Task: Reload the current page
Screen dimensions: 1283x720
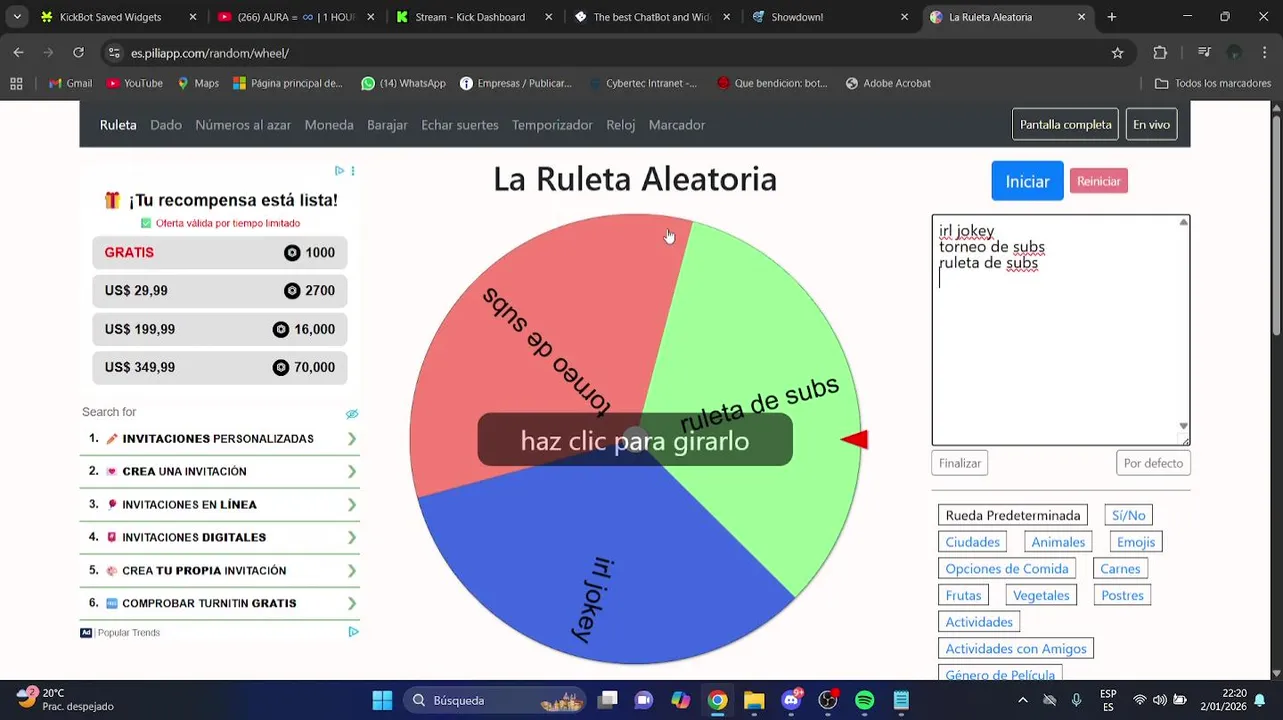Action: click(x=78, y=53)
